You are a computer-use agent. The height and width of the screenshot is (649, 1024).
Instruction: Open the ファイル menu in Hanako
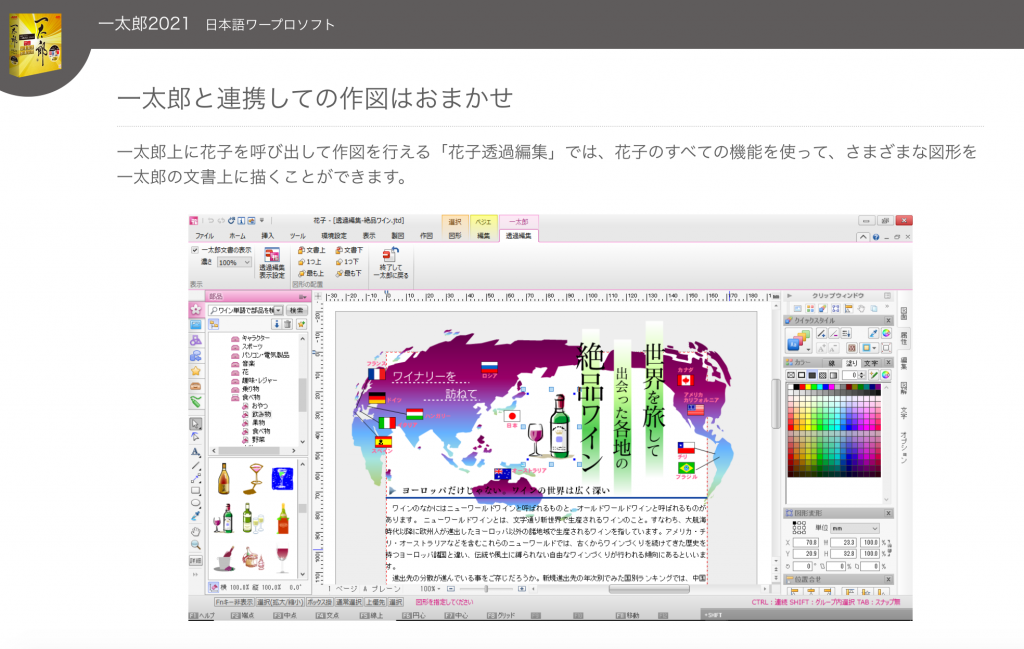[x=204, y=236]
